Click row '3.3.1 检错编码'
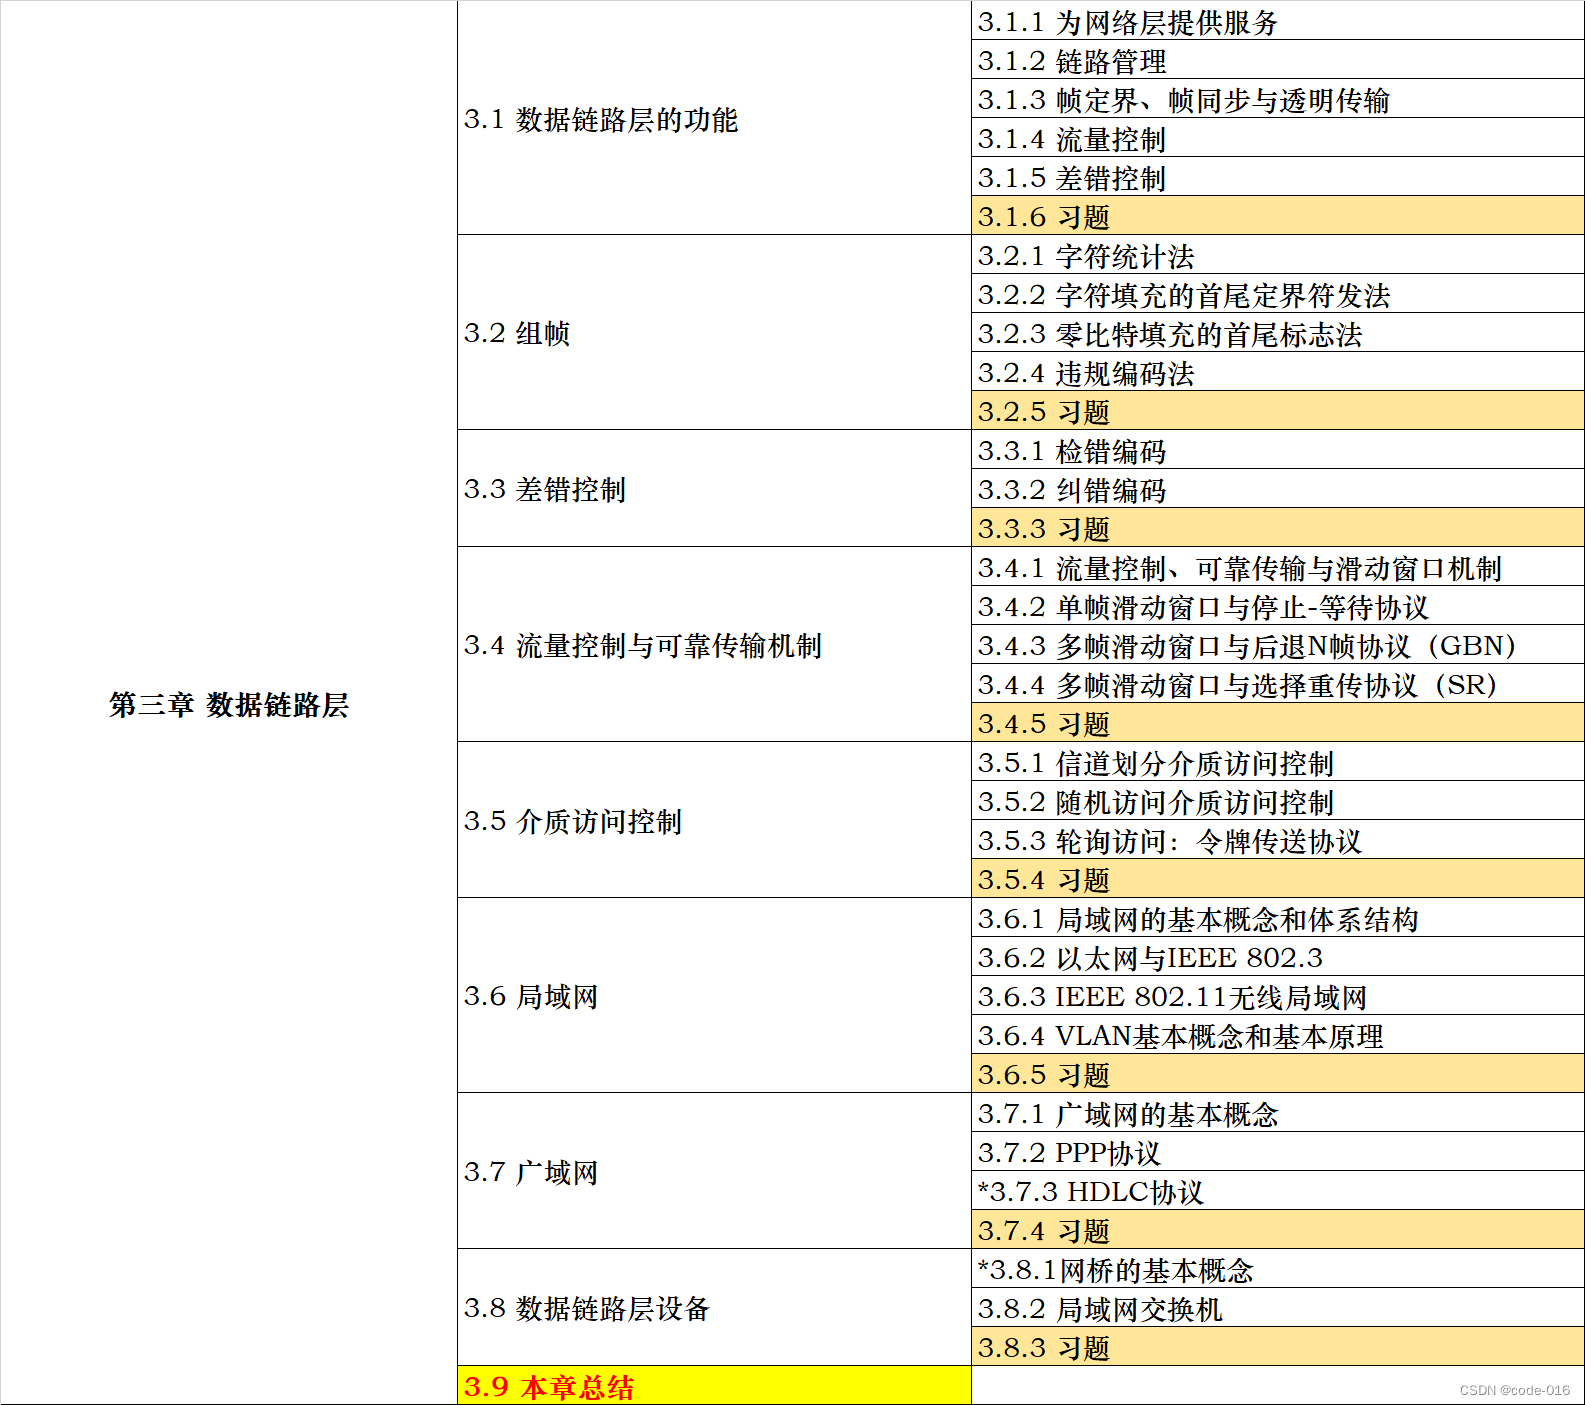Viewport: 1585px width, 1405px height. [1278, 450]
